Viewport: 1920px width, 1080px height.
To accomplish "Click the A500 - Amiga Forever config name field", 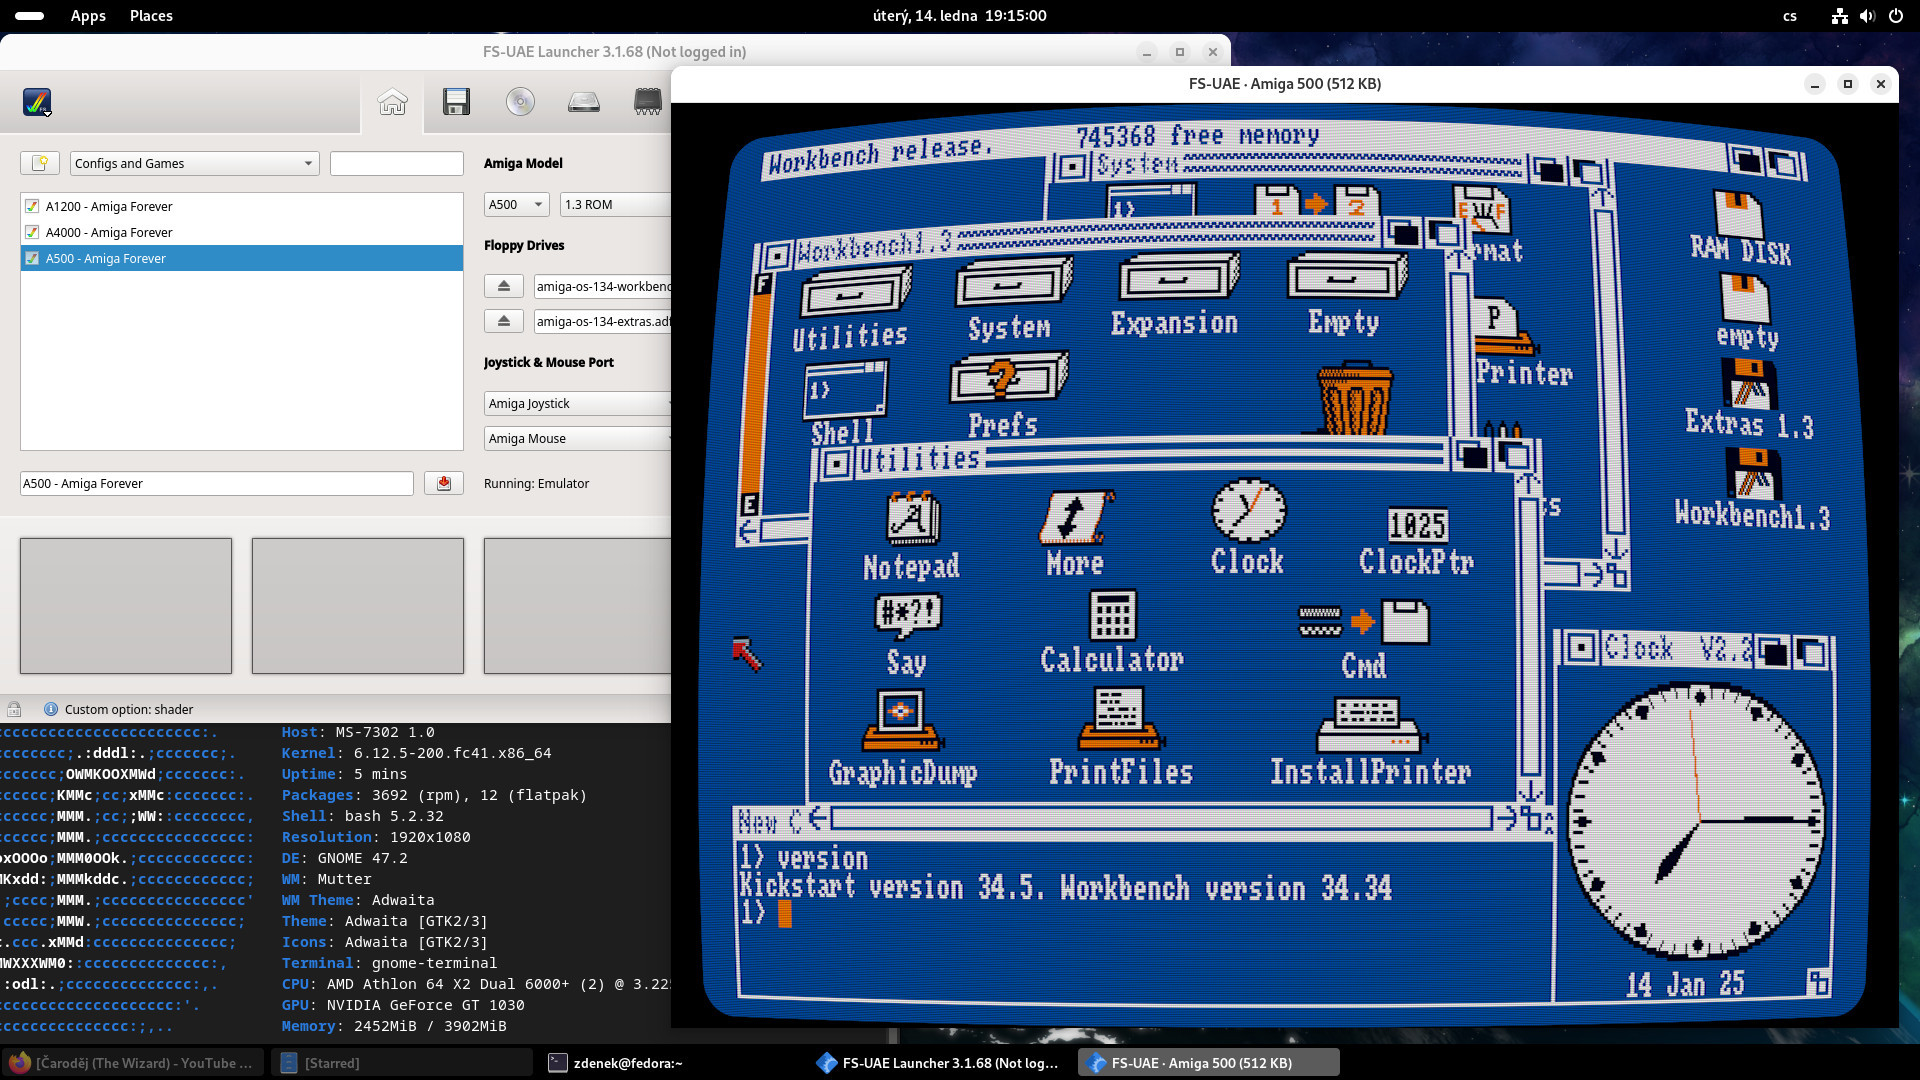I will click(217, 483).
